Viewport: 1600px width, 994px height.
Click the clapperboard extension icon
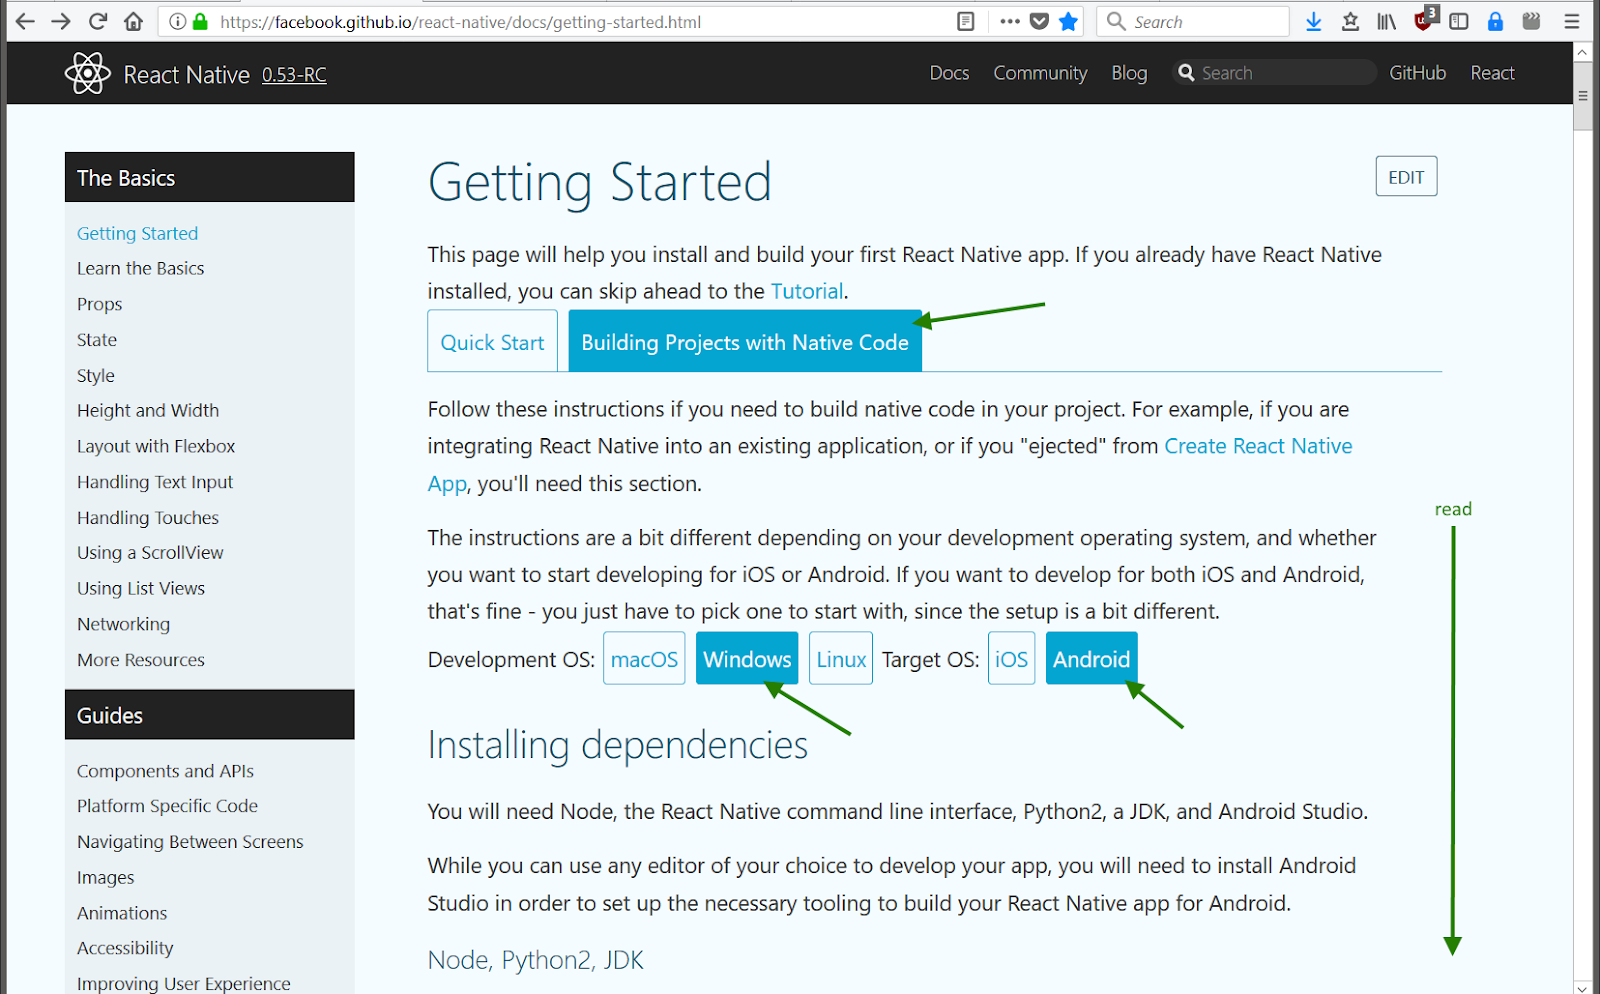(1531, 21)
